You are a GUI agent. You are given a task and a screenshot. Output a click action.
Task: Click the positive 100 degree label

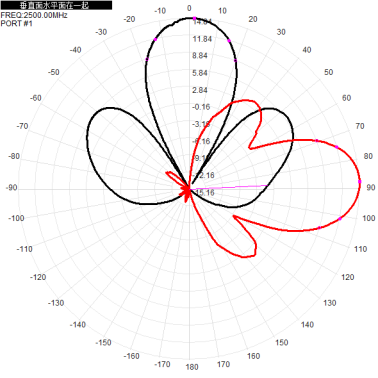[369, 218]
